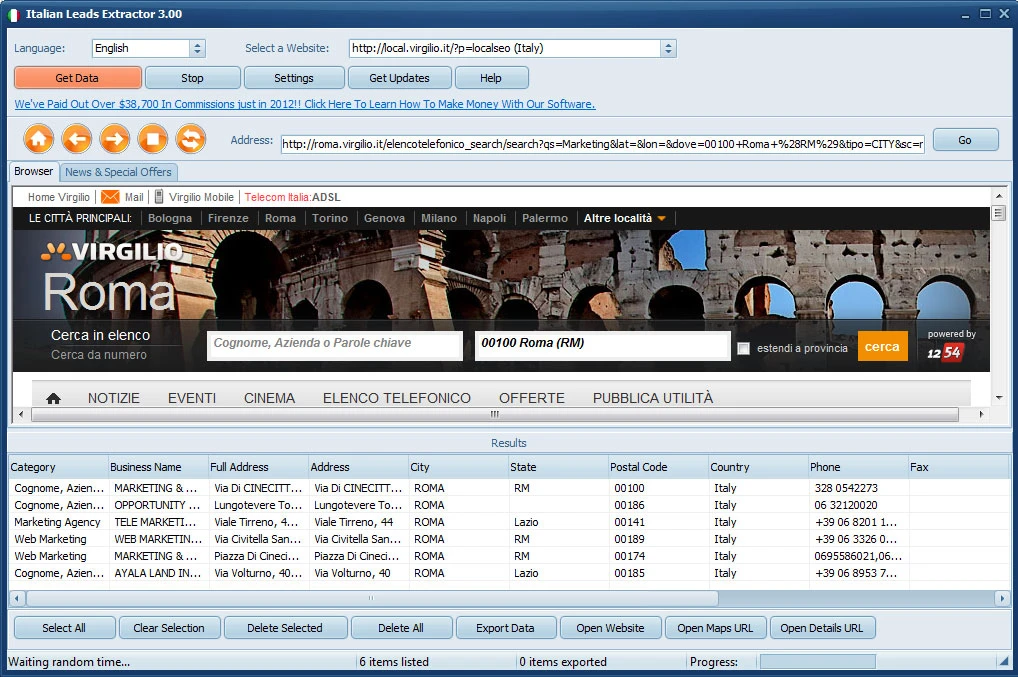1018x677 pixels.
Task: Click the Refresh page icon
Action: [191, 139]
